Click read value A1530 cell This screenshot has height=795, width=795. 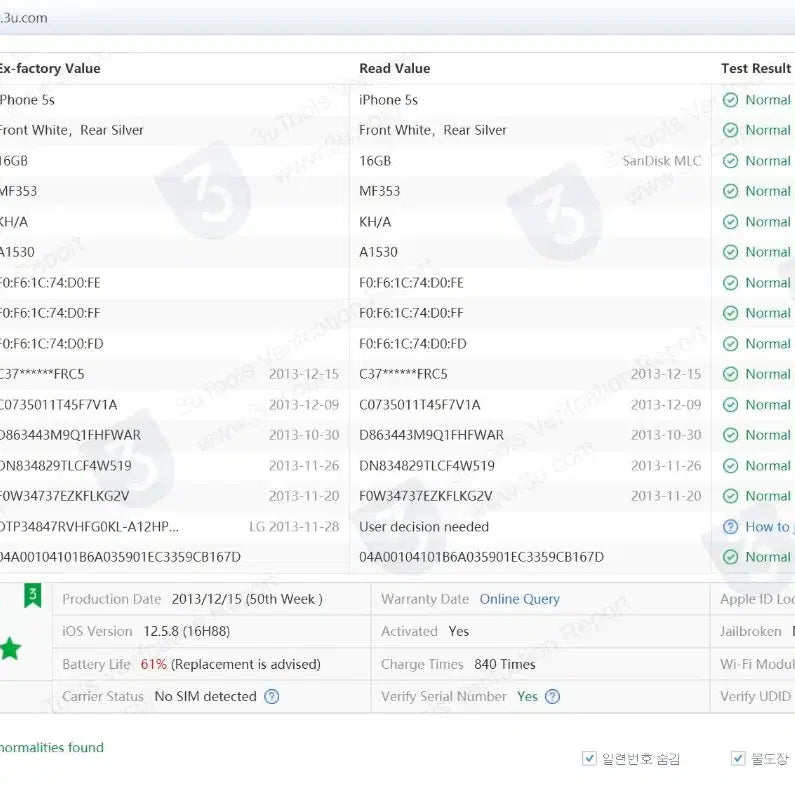378,252
